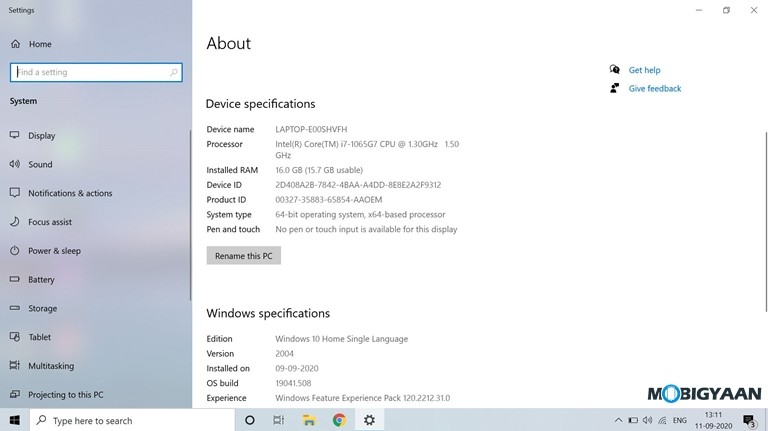Open Action Center notifications icon
The height and width of the screenshot is (431, 768).
pos(748,420)
